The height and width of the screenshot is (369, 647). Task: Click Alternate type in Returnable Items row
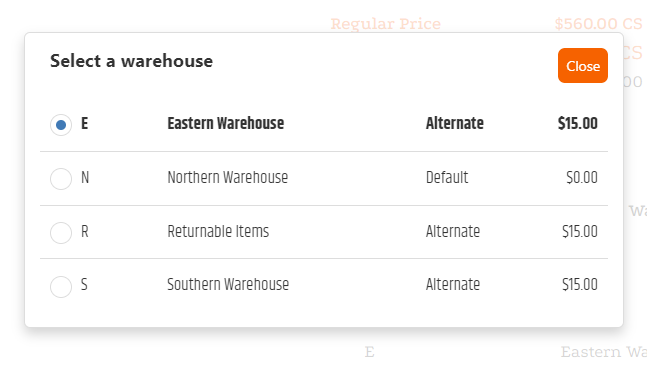pos(453,231)
